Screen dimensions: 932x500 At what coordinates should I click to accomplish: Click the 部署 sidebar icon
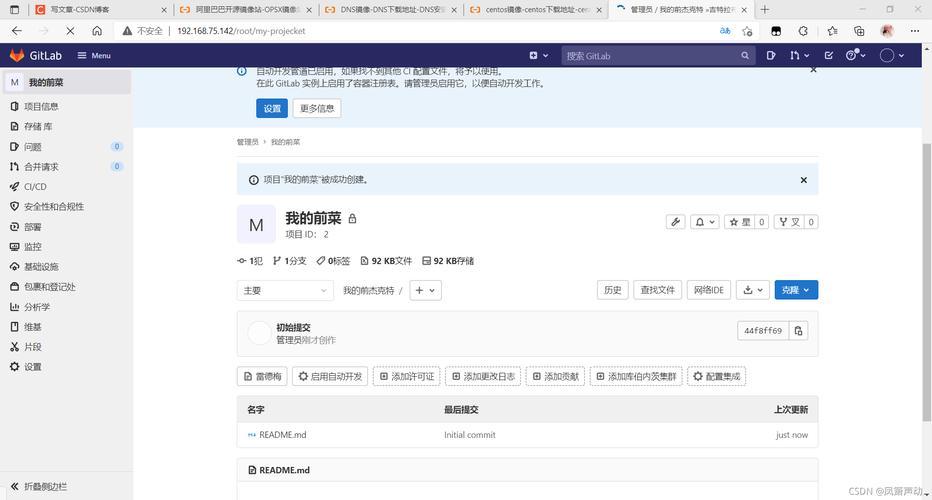[x=14, y=227]
